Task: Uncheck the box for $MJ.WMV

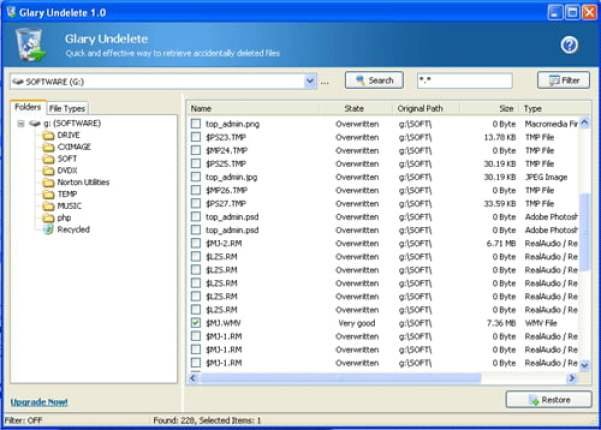Action: click(196, 323)
